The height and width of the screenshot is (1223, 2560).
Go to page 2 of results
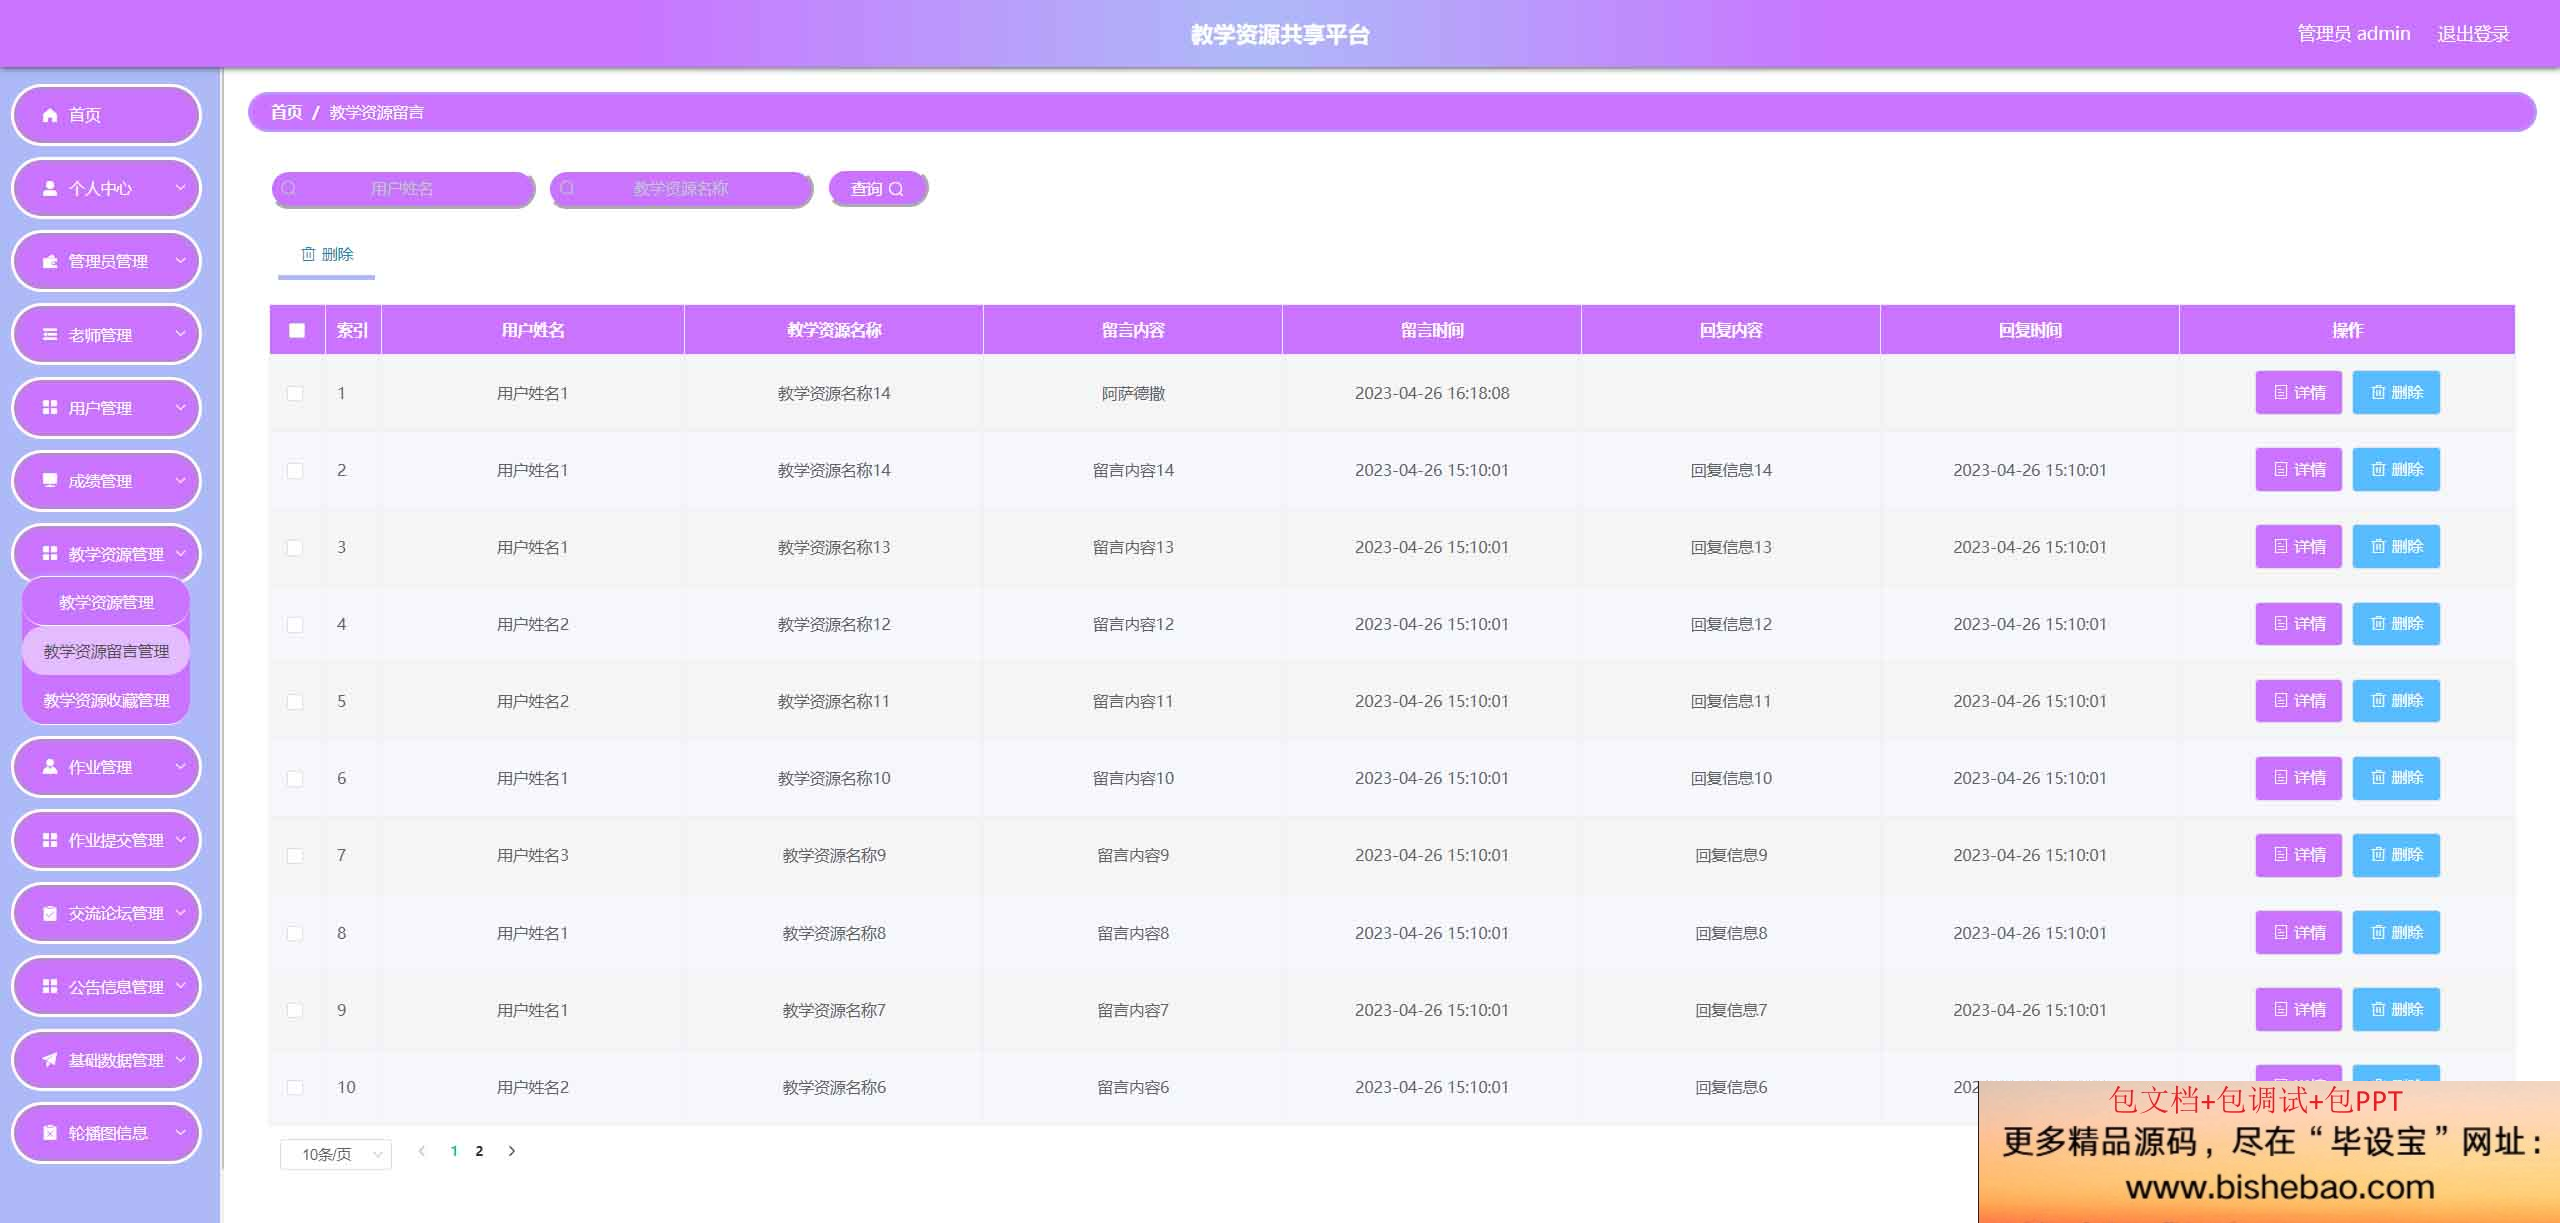tap(479, 1151)
